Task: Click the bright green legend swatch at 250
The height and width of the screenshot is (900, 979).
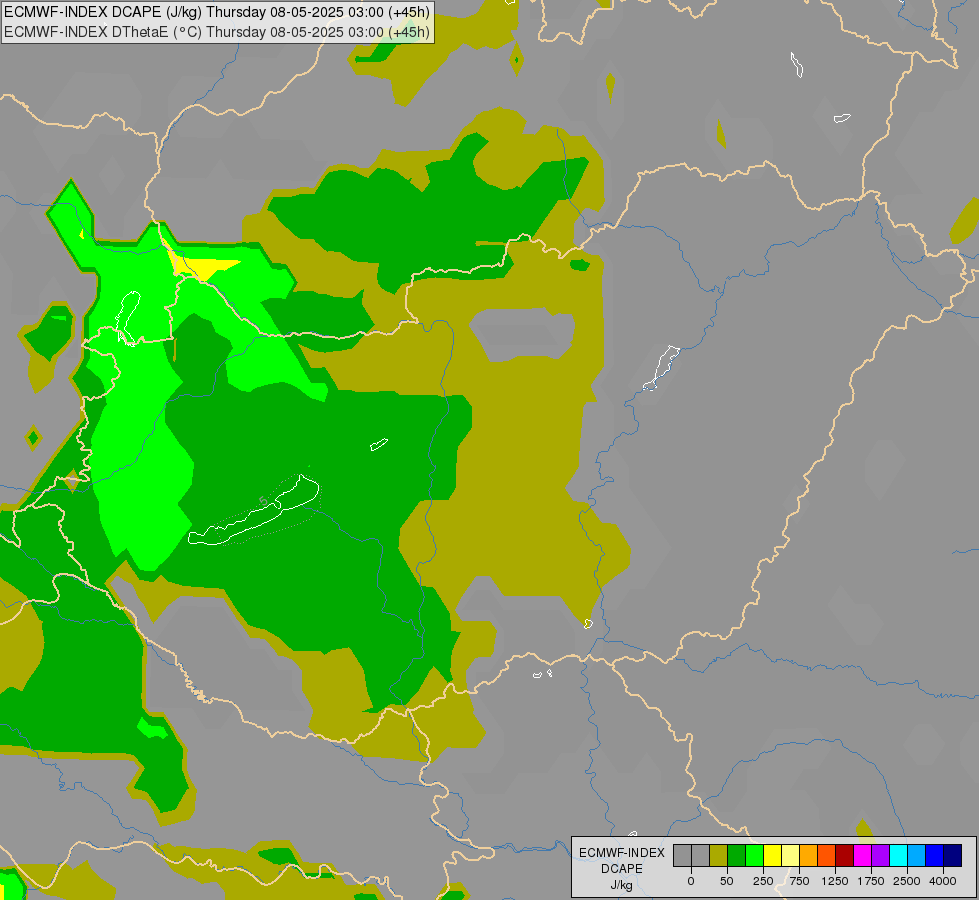Action: (754, 855)
